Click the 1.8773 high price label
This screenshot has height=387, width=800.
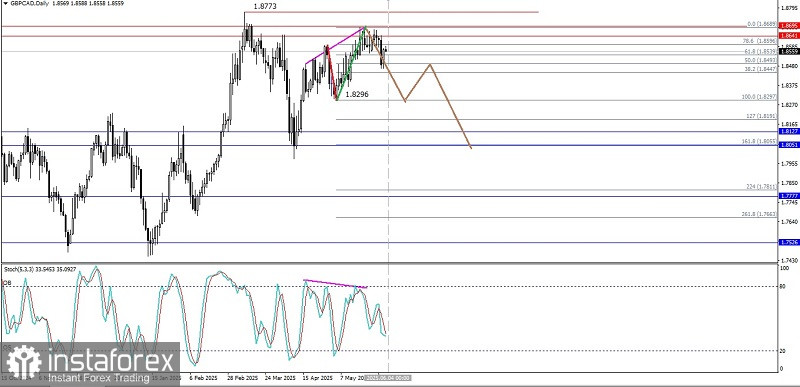click(x=265, y=7)
